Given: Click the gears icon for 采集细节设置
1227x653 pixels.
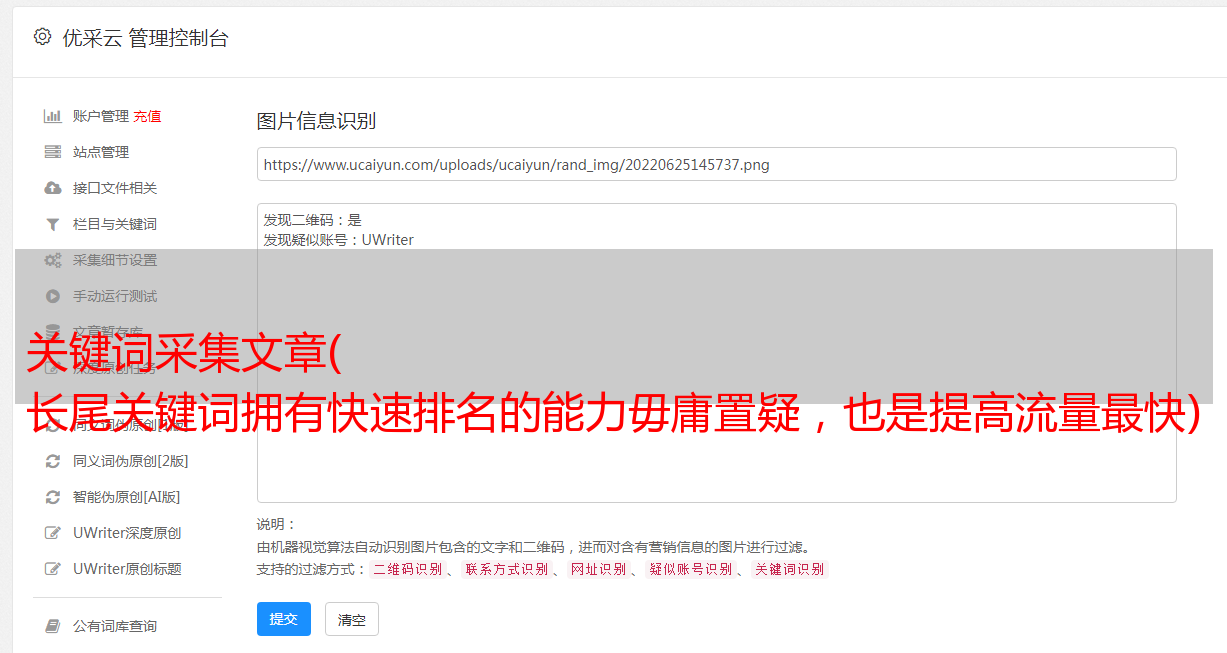Looking at the screenshot, I should click(53, 260).
